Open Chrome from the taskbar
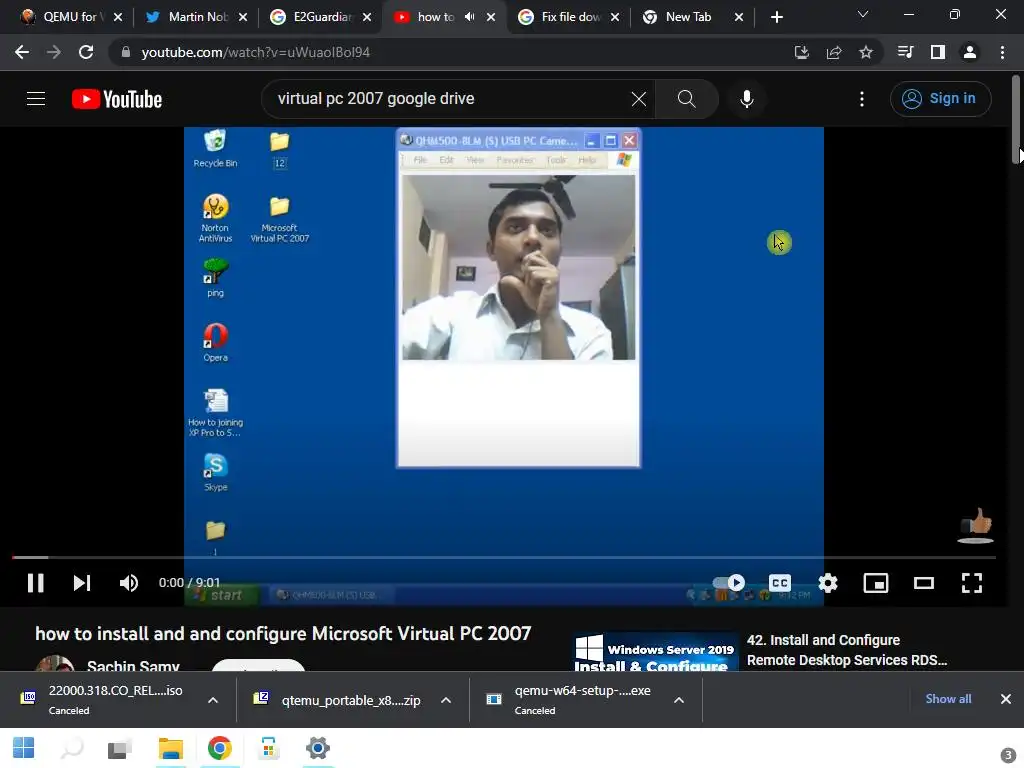1024x768 pixels. tap(219, 748)
